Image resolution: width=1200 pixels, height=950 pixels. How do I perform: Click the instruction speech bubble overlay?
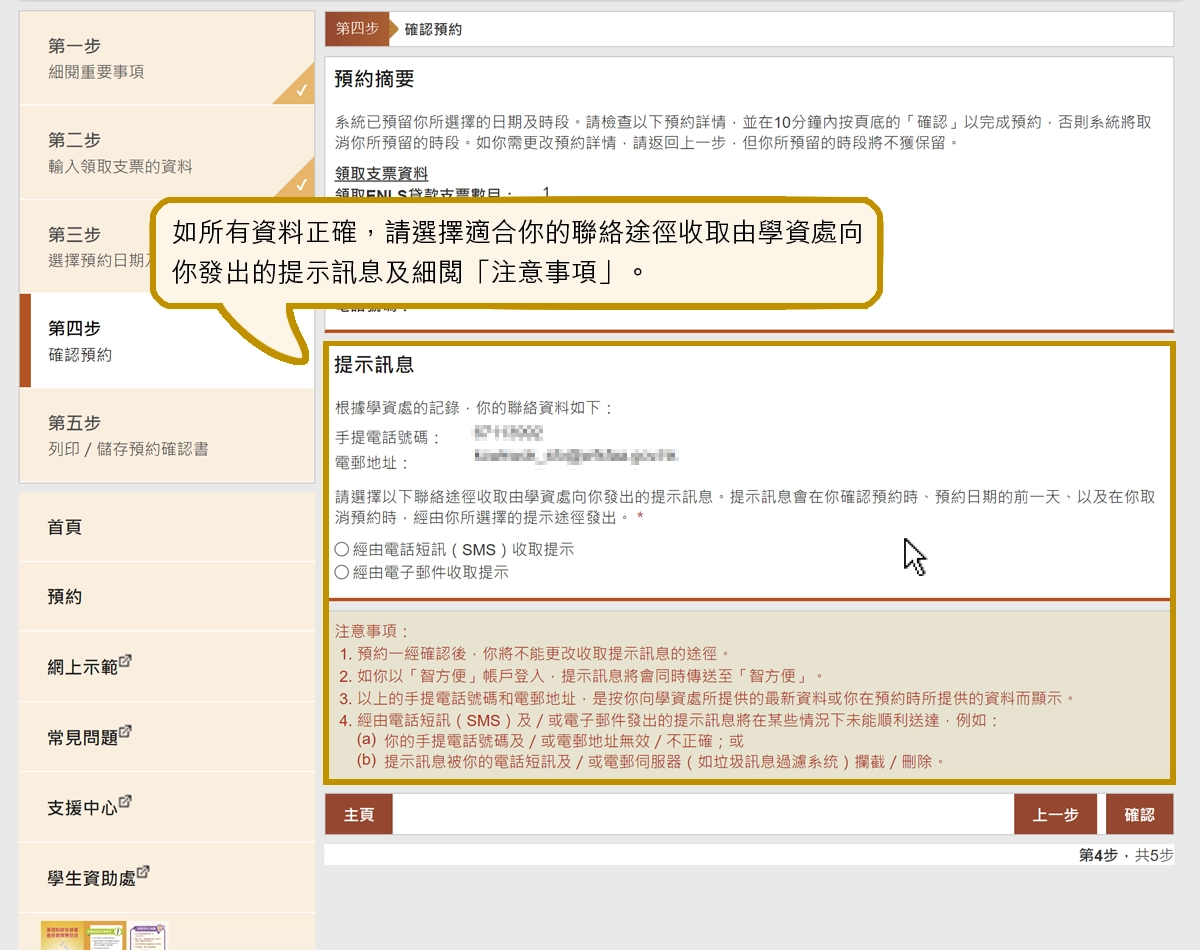(520, 252)
